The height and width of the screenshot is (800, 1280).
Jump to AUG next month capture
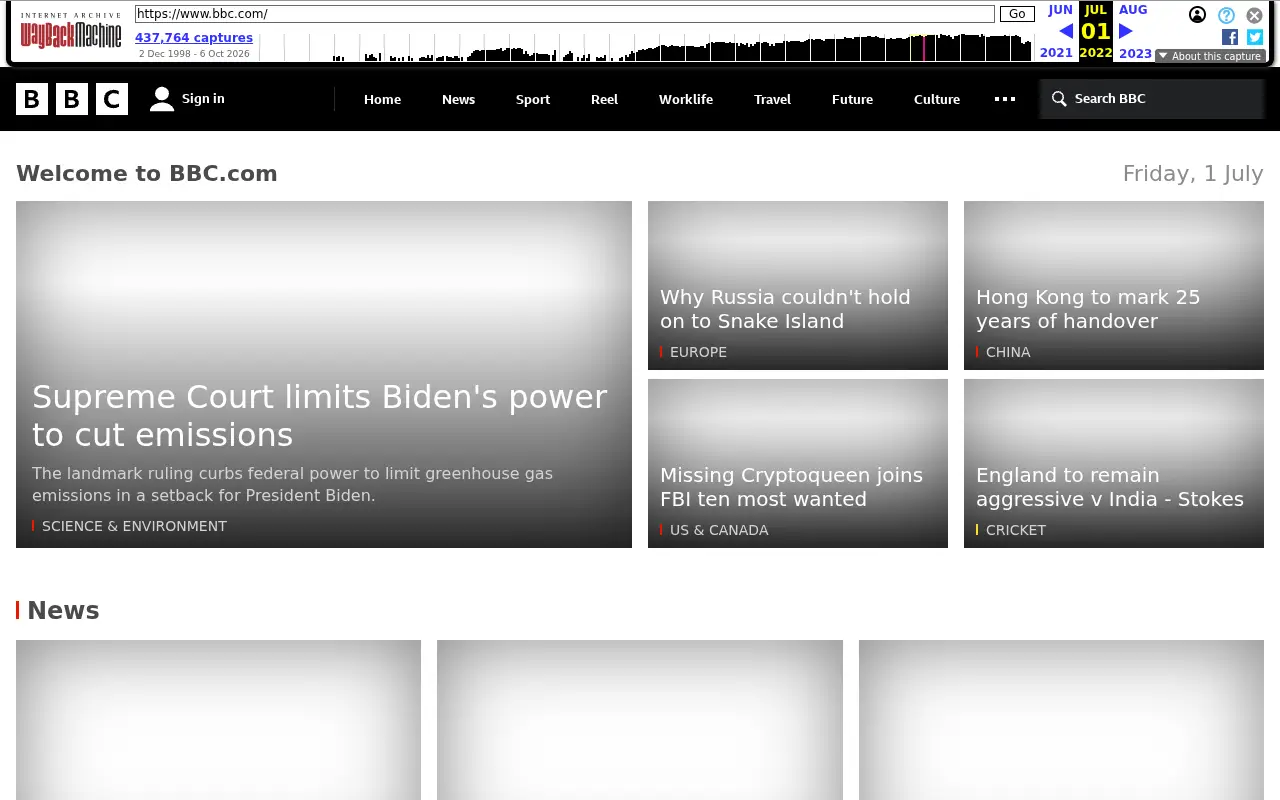click(x=1133, y=10)
